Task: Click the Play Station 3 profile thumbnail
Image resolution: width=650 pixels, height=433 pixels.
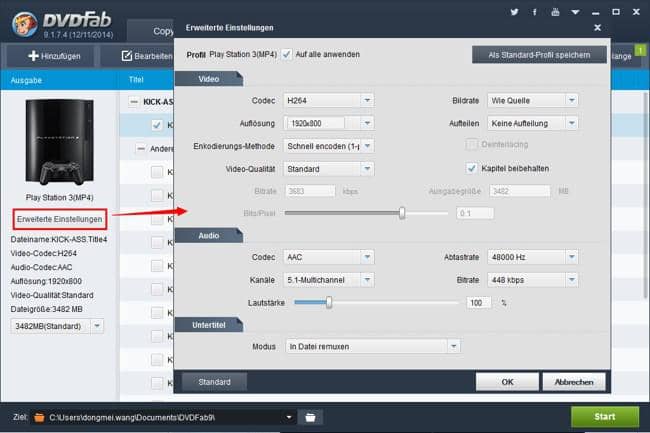Action: pyautogui.click(x=59, y=142)
